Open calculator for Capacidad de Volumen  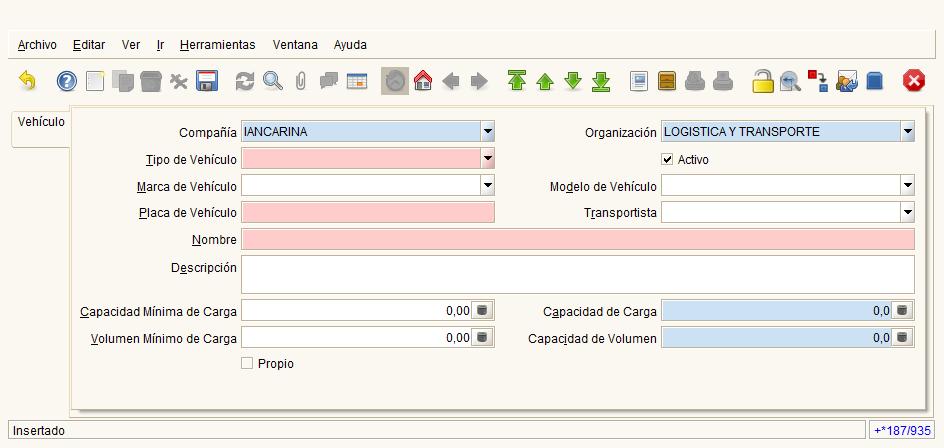tap(901, 337)
